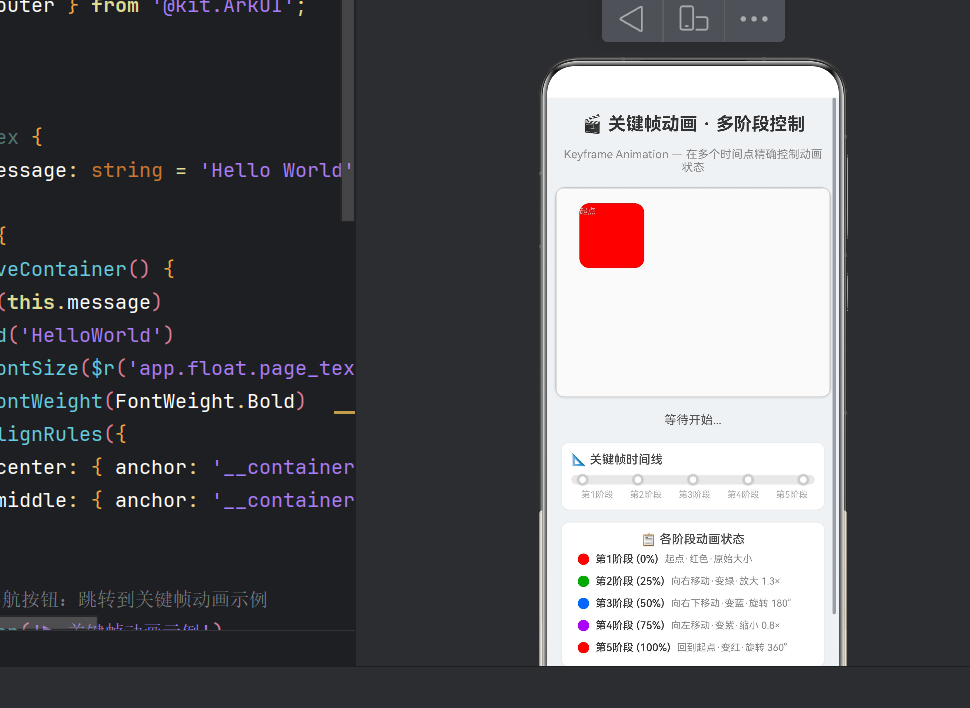The image size is (970, 708).
Task: Click the 各阶段动画状态 heading text
Action: pos(702,539)
